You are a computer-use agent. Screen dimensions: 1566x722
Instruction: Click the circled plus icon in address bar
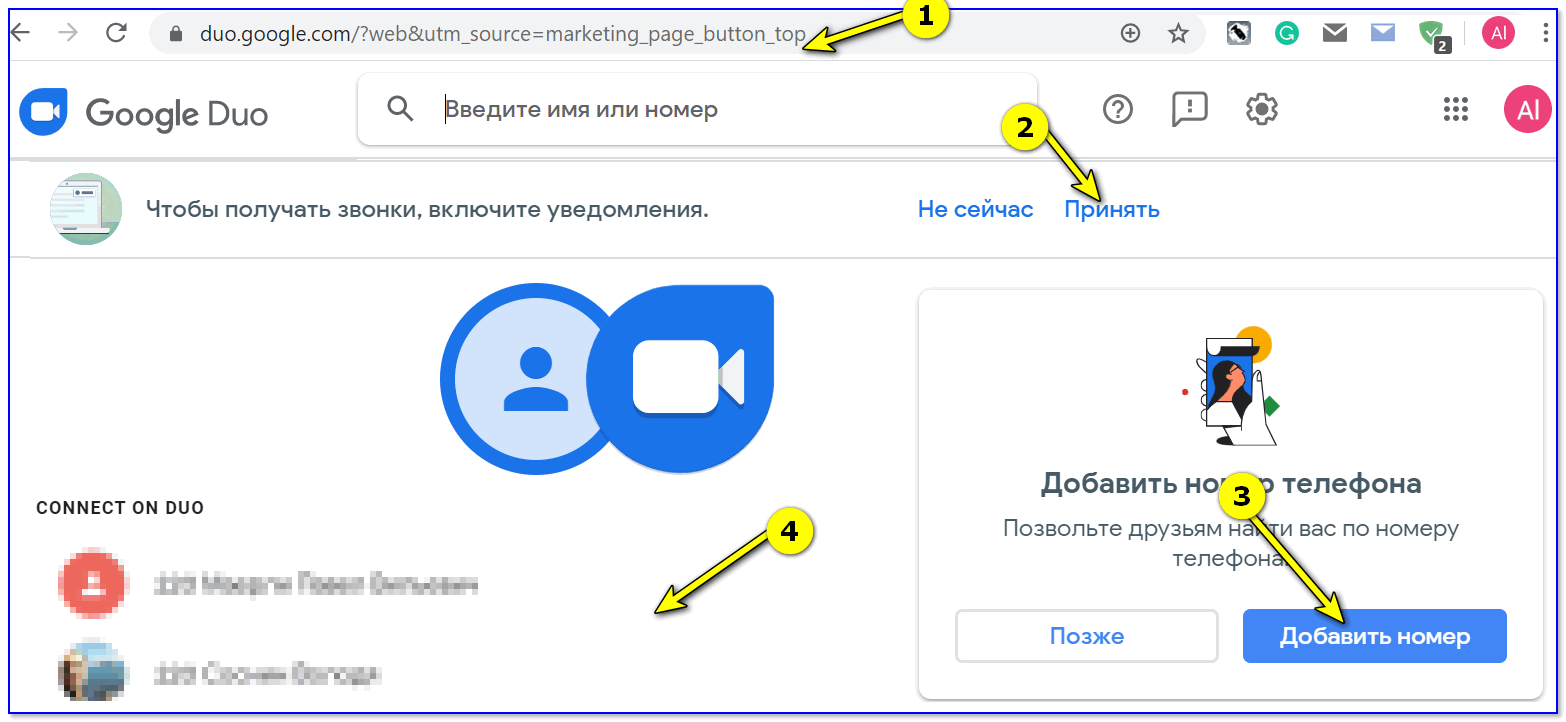tap(1130, 33)
